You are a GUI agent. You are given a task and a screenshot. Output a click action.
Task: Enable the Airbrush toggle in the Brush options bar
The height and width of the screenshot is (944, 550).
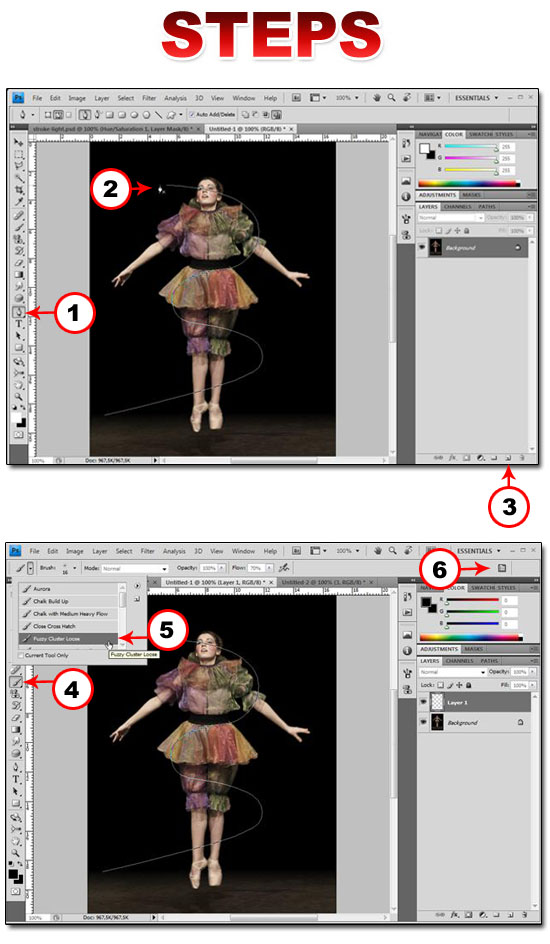[284, 568]
